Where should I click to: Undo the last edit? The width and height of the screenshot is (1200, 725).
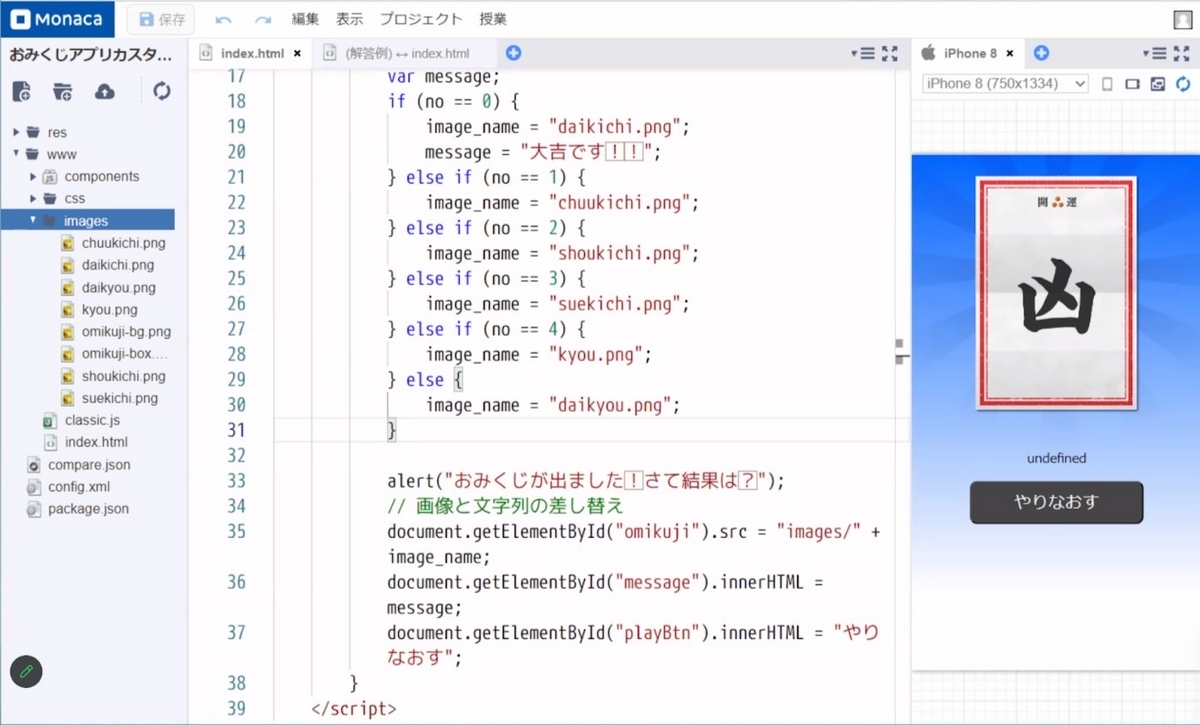(222, 19)
